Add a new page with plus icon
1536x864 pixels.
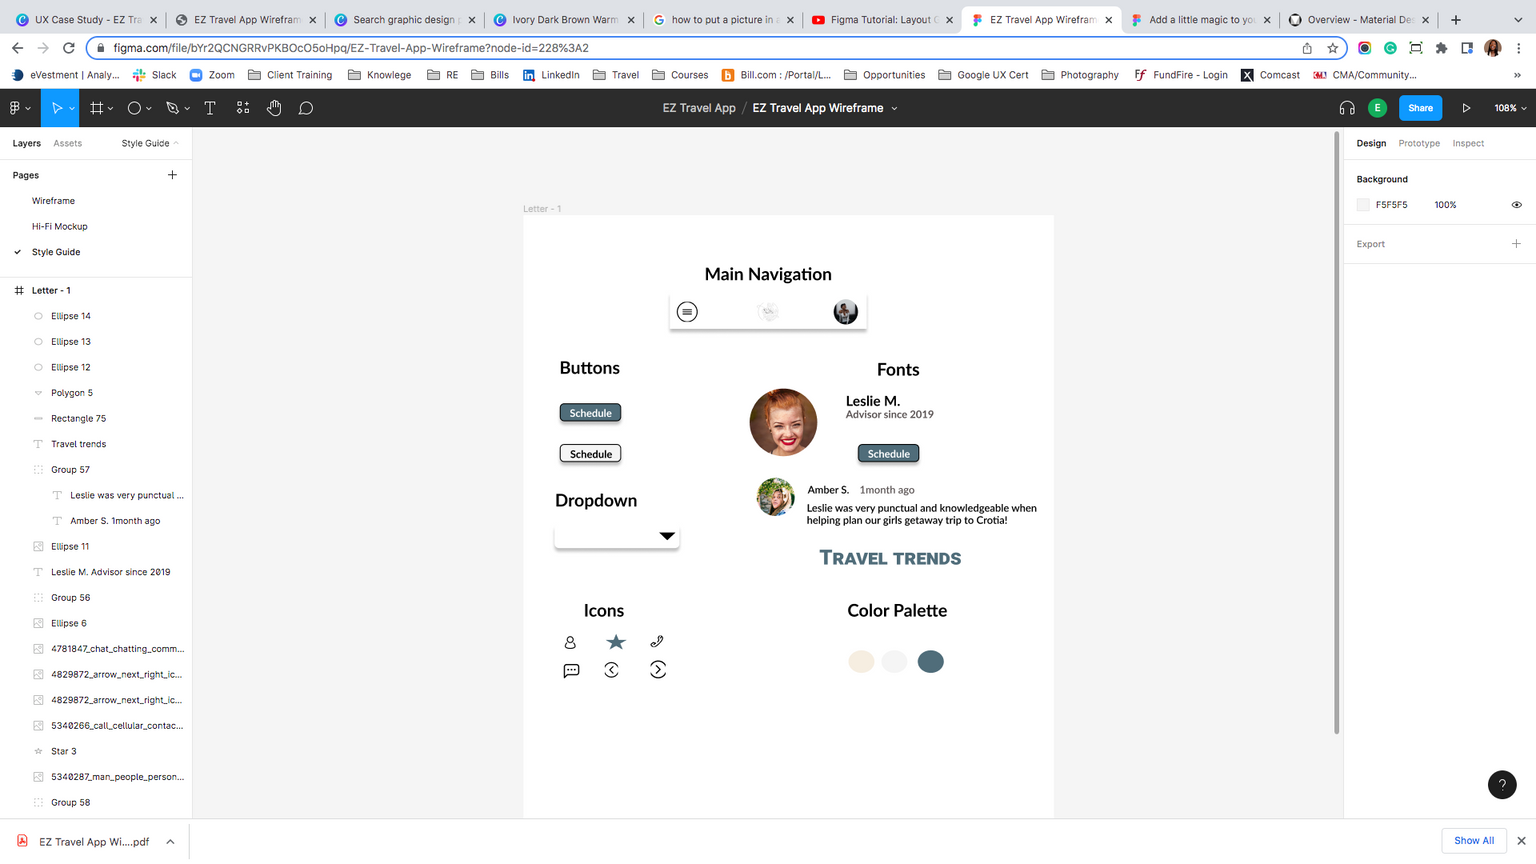click(x=172, y=175)
